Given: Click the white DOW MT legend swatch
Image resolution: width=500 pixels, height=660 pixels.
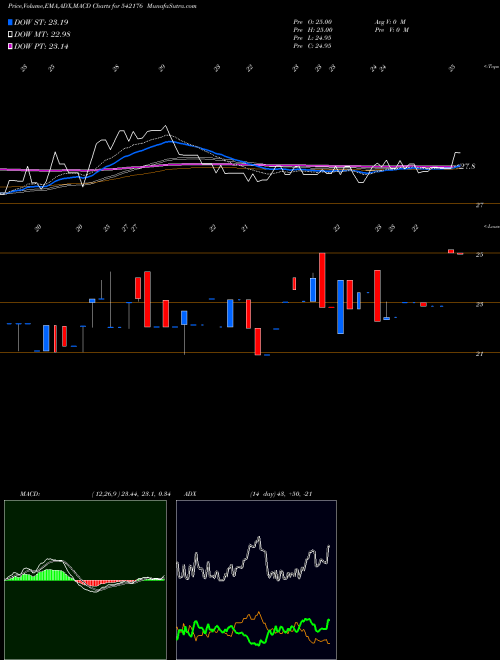Looking at the screenshot, I should (10, 34).
